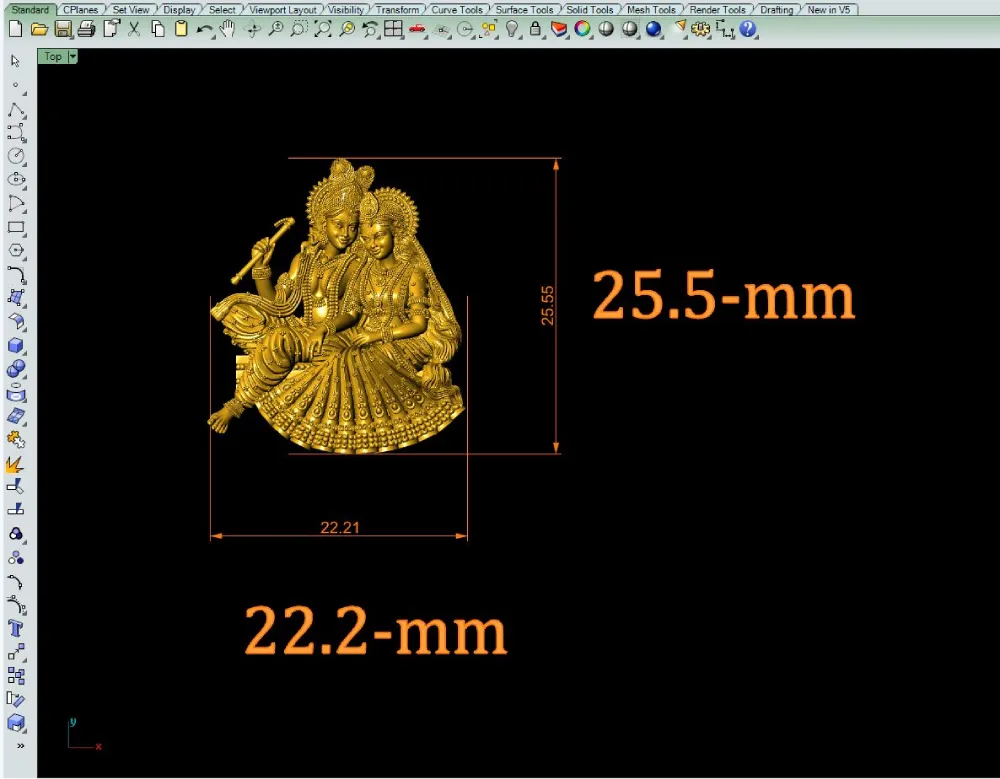Switch to the Standard toolbar tab
Viewport: 1000px width, 779px height.
click(30, 10)
